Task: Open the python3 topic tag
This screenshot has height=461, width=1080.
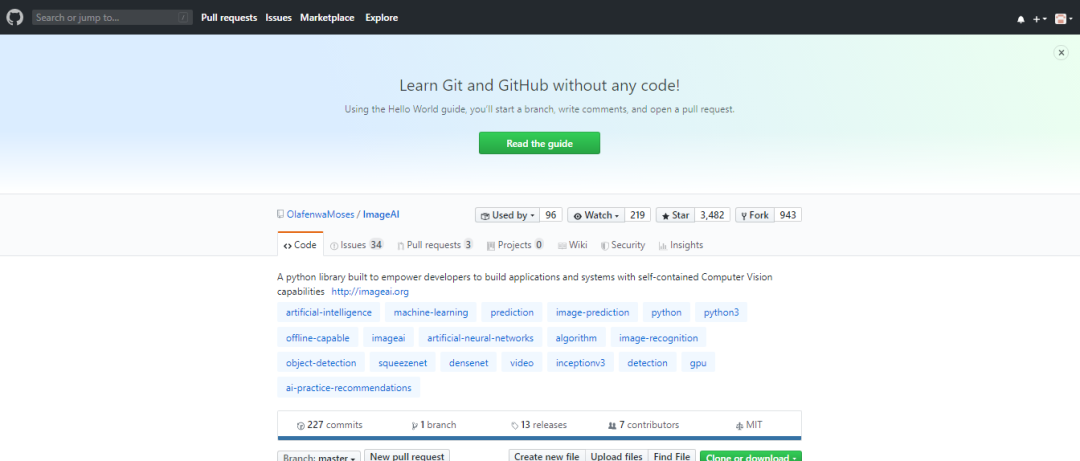Action: click(721, 312)
